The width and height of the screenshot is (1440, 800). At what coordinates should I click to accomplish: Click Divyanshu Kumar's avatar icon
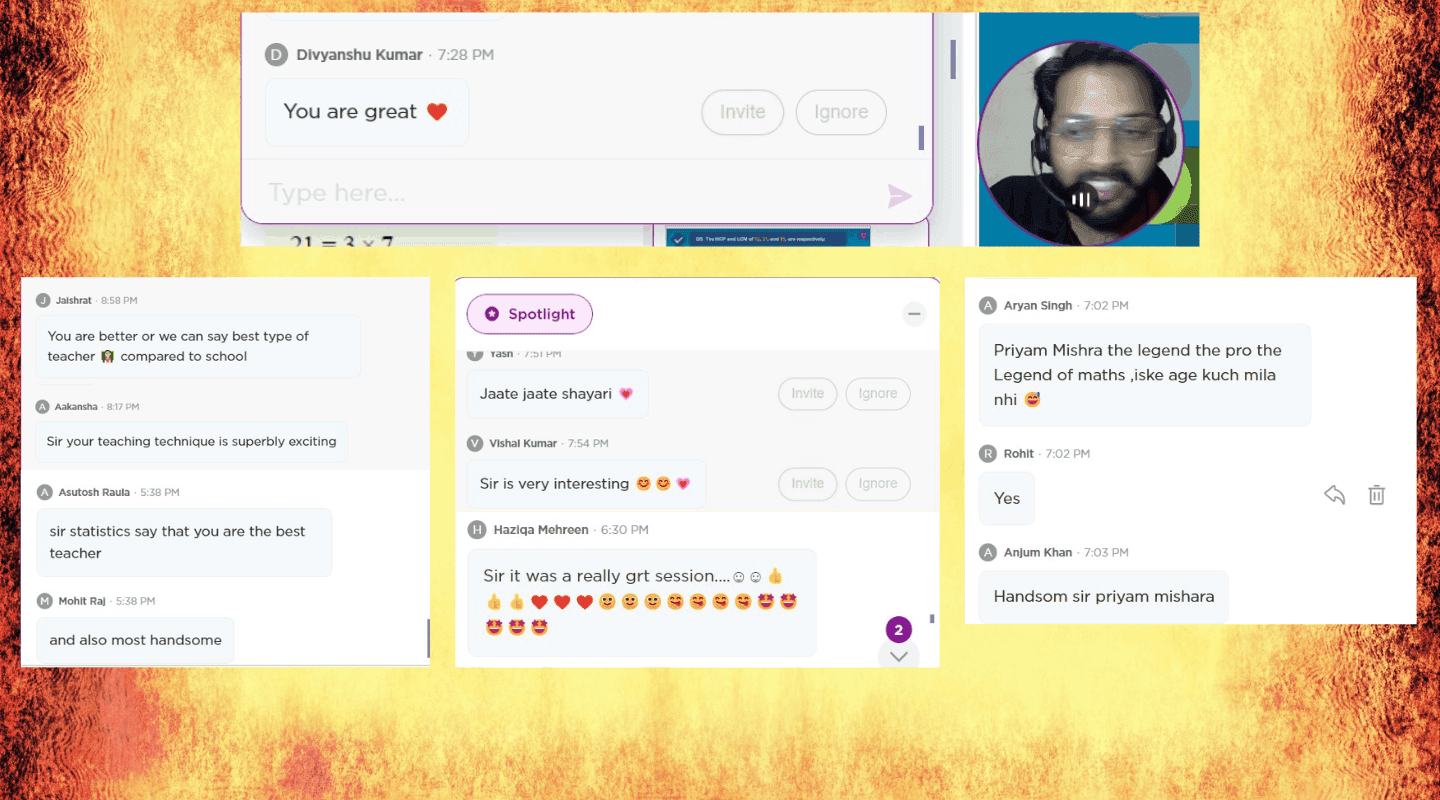[x=276, y=55]
